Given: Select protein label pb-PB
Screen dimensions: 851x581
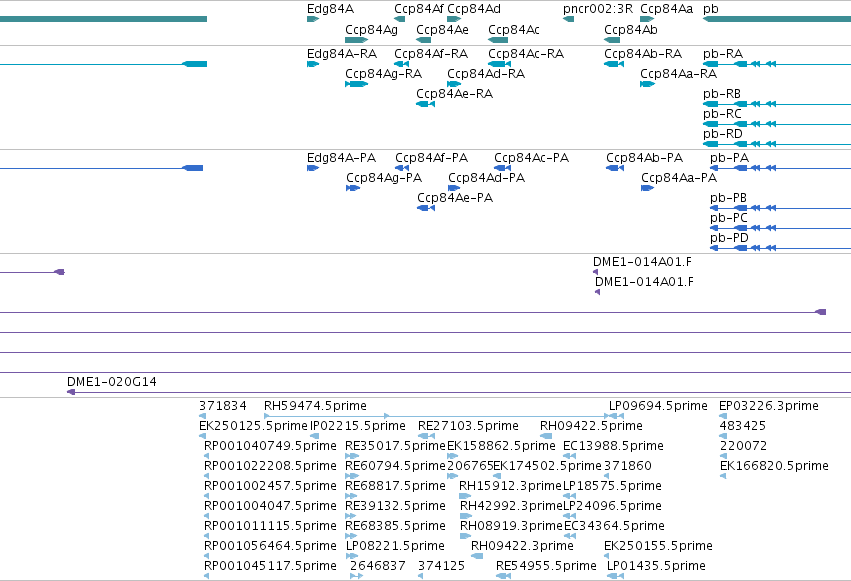Looking at the screenshot, I should click(x=728, y=198).
